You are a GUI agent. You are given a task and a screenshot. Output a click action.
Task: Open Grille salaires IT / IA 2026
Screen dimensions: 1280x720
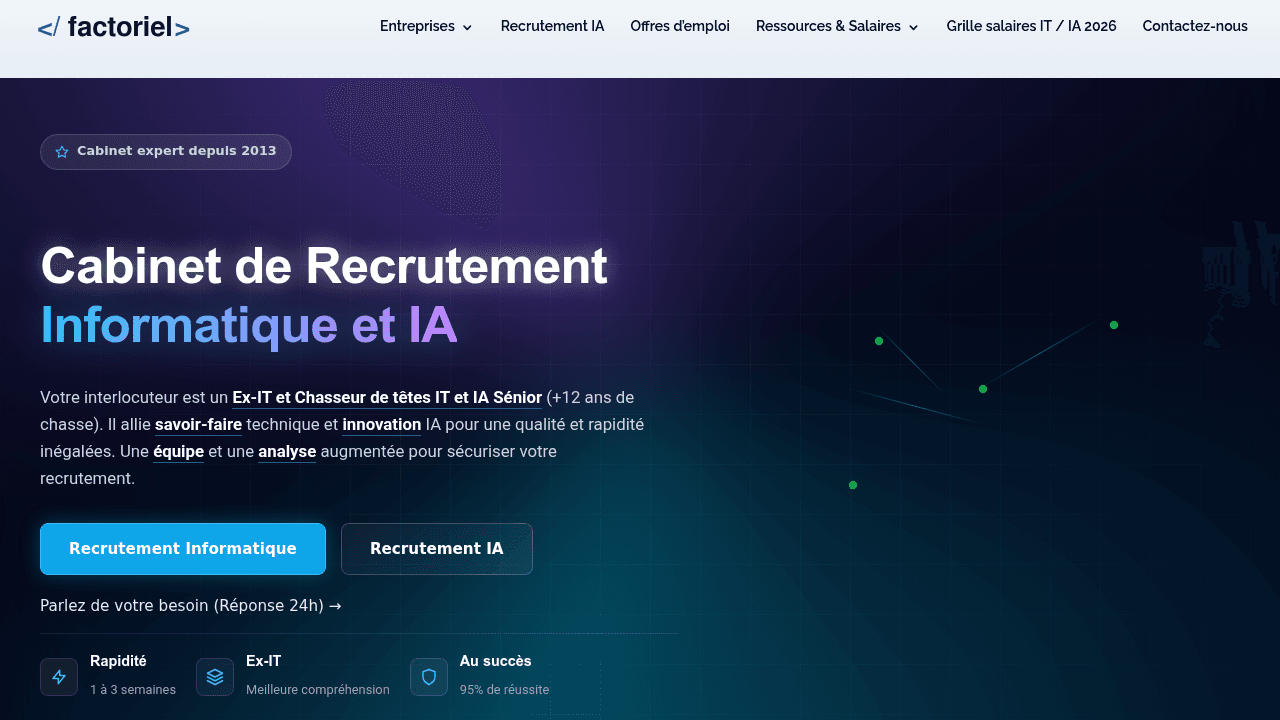pyautogui.click(x=1031, y=26)
